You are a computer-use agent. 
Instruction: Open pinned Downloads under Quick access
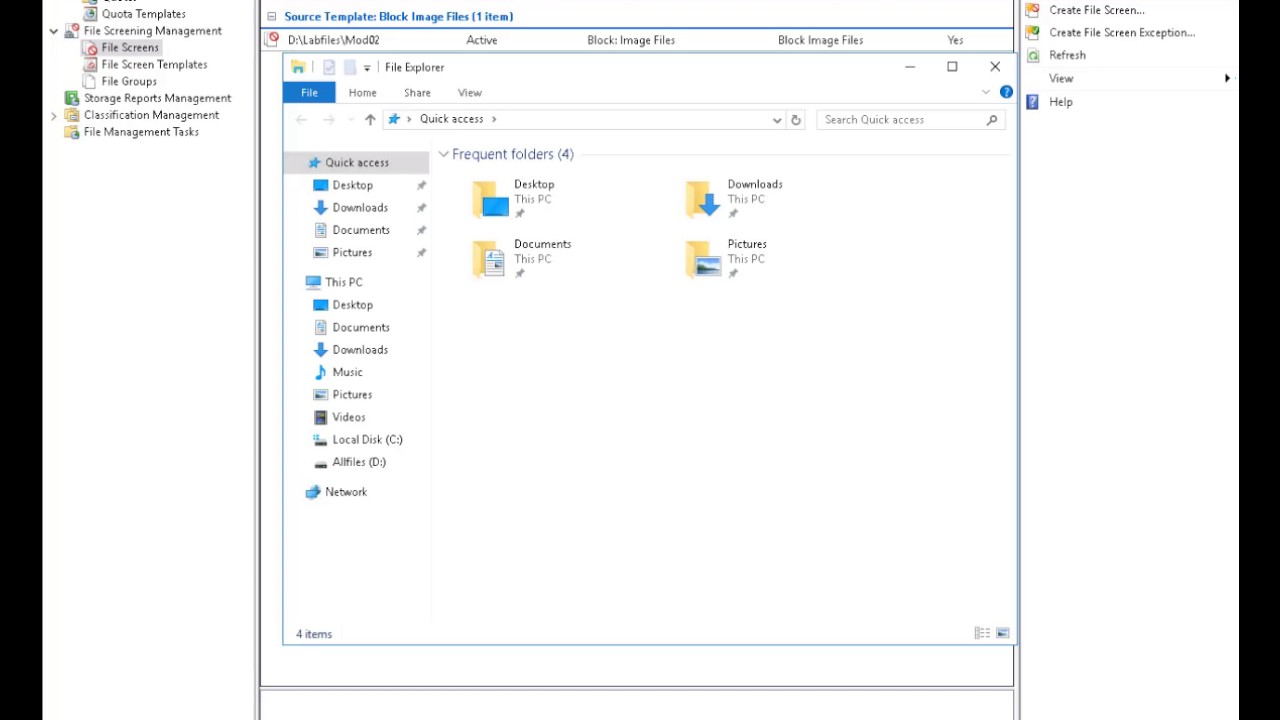360,207
